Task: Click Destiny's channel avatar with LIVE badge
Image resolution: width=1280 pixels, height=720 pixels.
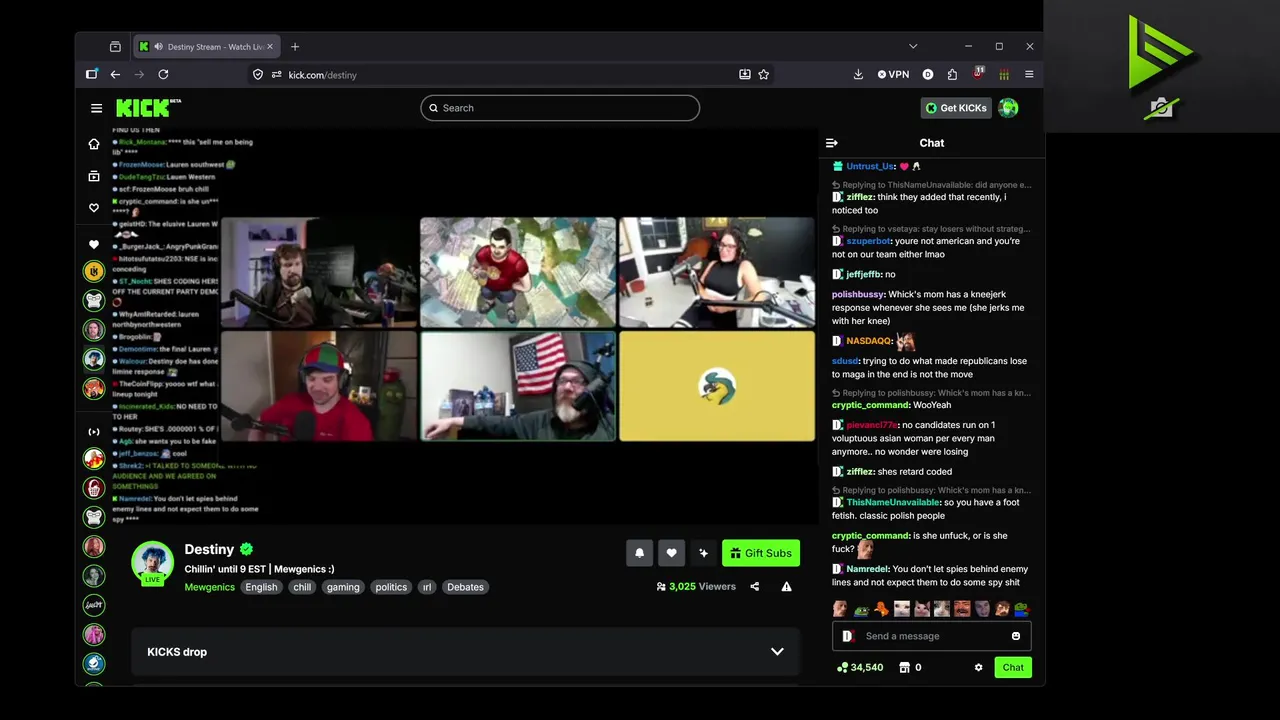Action: 152,562
